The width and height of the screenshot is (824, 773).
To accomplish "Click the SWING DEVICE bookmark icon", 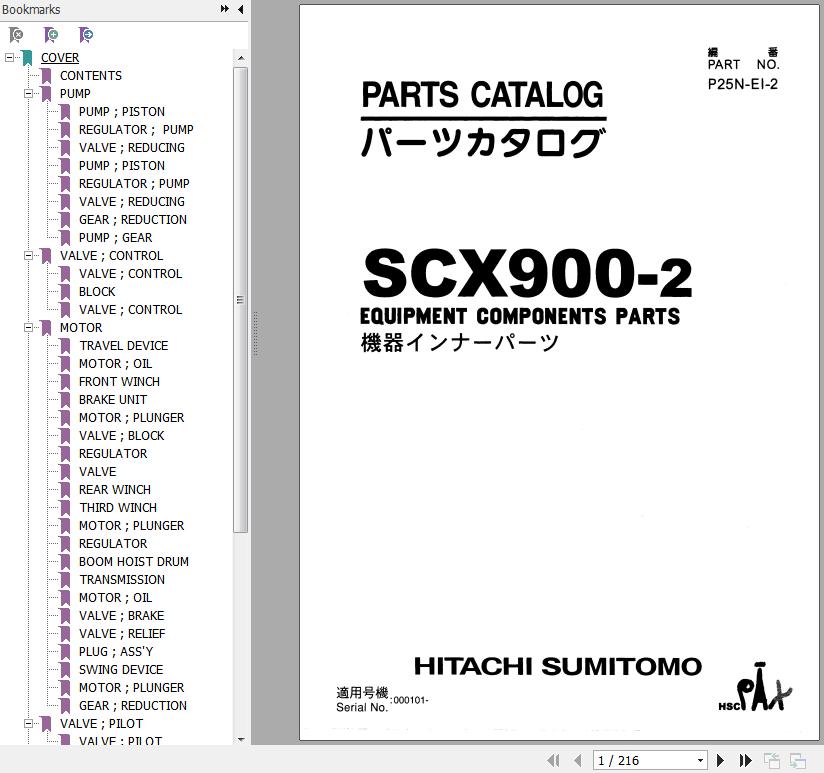I will tap(65, 669).
